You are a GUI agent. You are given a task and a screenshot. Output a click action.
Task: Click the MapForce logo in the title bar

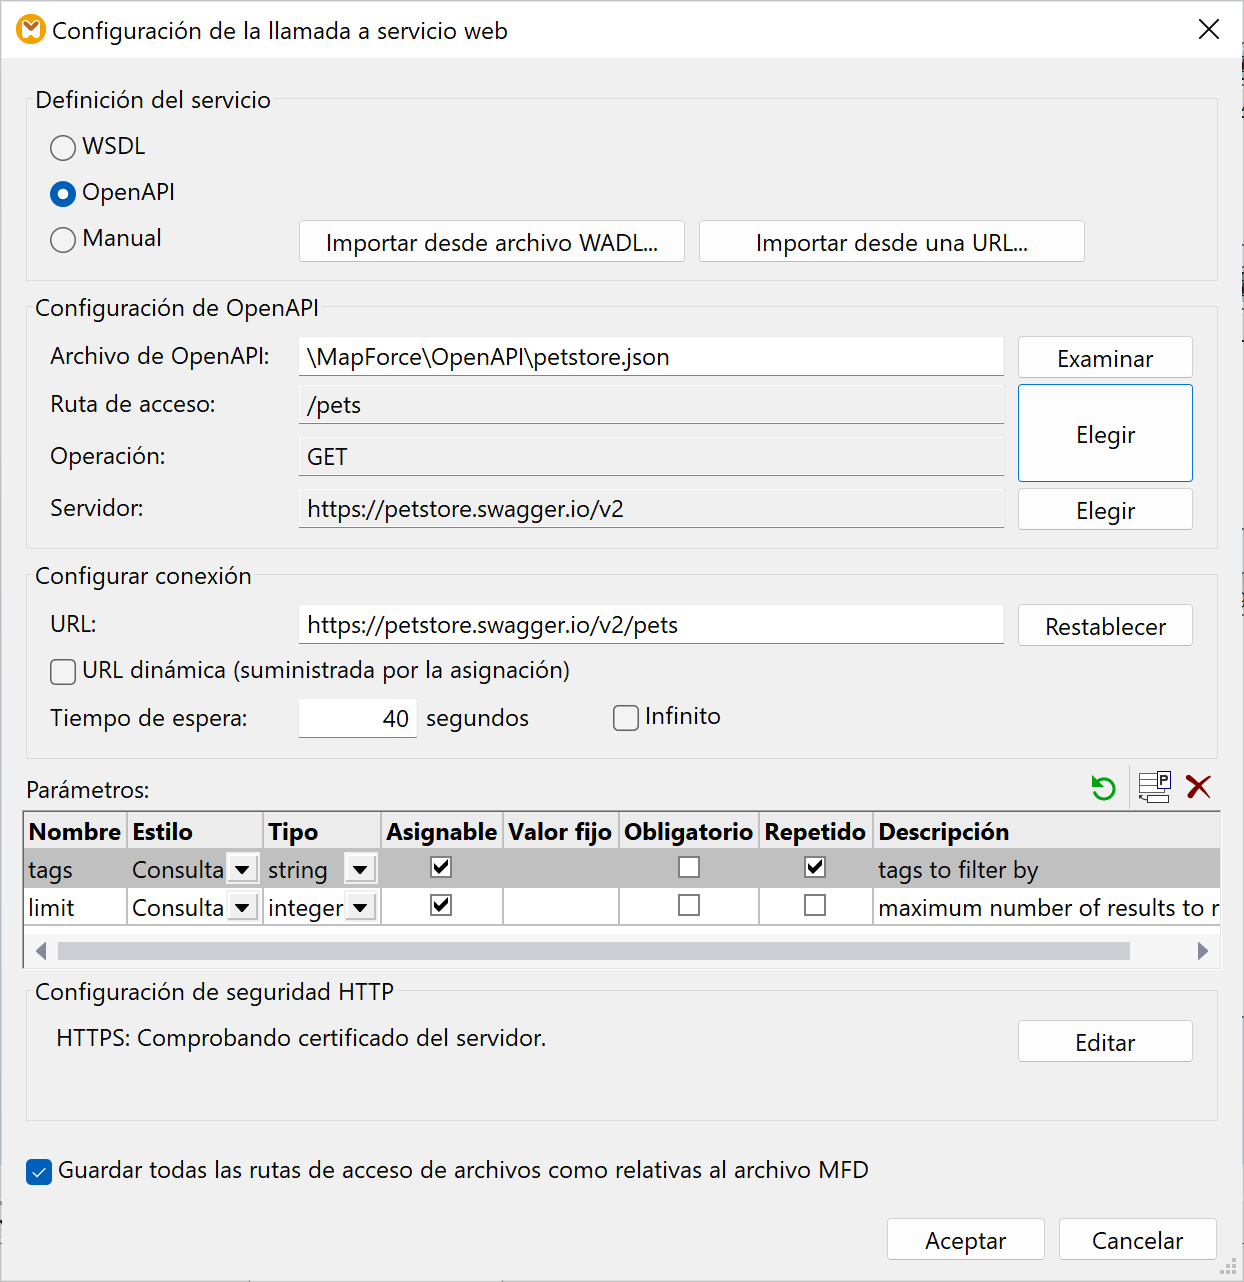point(29,30)
